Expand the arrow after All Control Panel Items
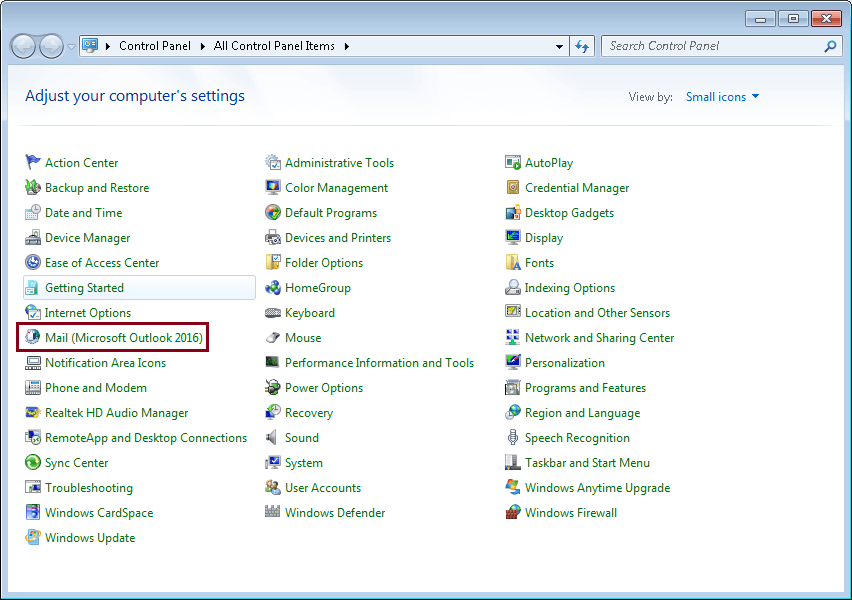Screen dimensions: 852x600 click(347, 46)
